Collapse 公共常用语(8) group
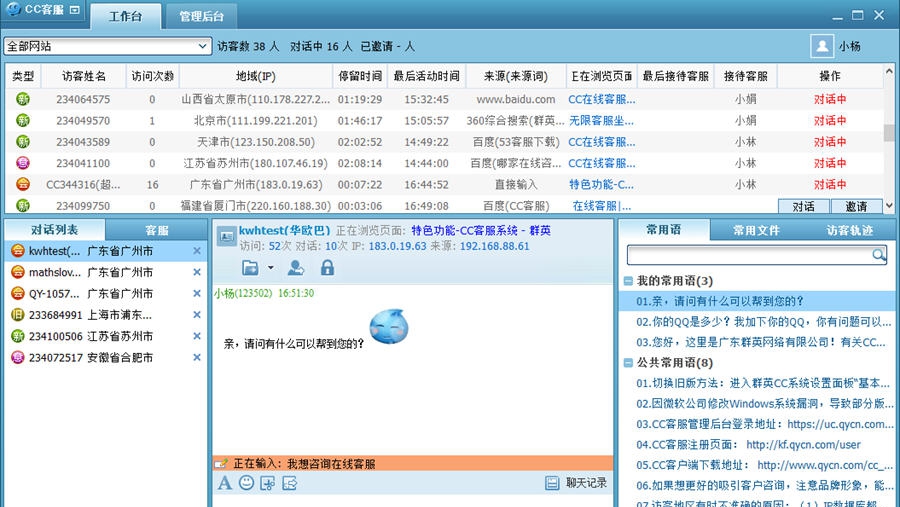This screenshot has height=507, width=900. click(628, 363)
